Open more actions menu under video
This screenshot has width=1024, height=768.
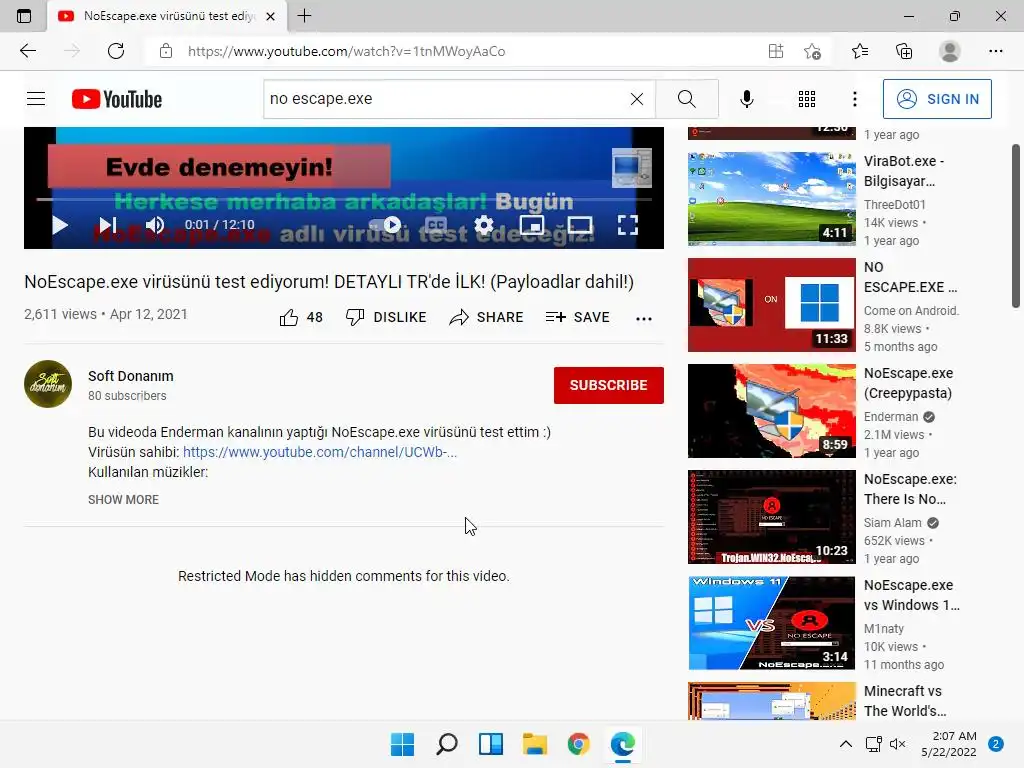pyautogui.click(x=643, y=319)
